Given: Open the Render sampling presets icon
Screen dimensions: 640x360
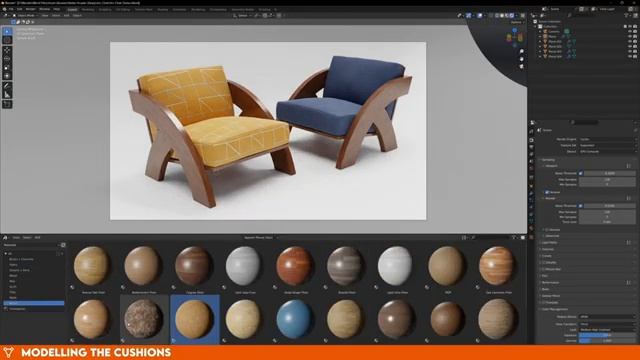Looking at the screenshot, I should [629, 198].
